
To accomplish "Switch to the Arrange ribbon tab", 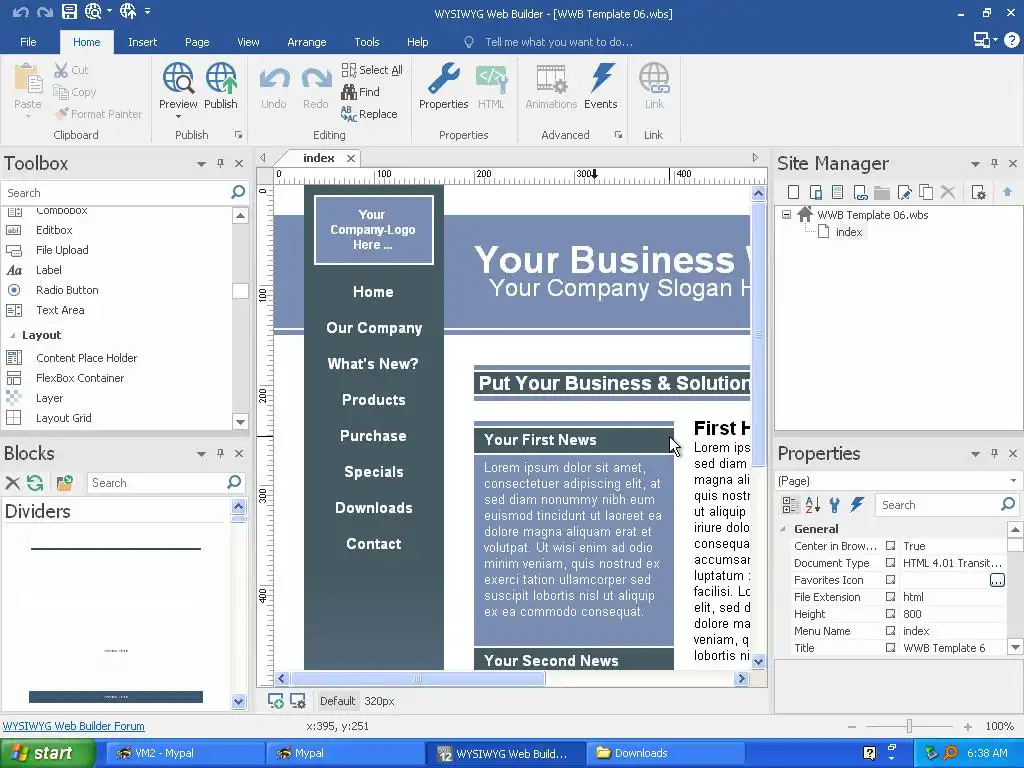I will 306,42.
